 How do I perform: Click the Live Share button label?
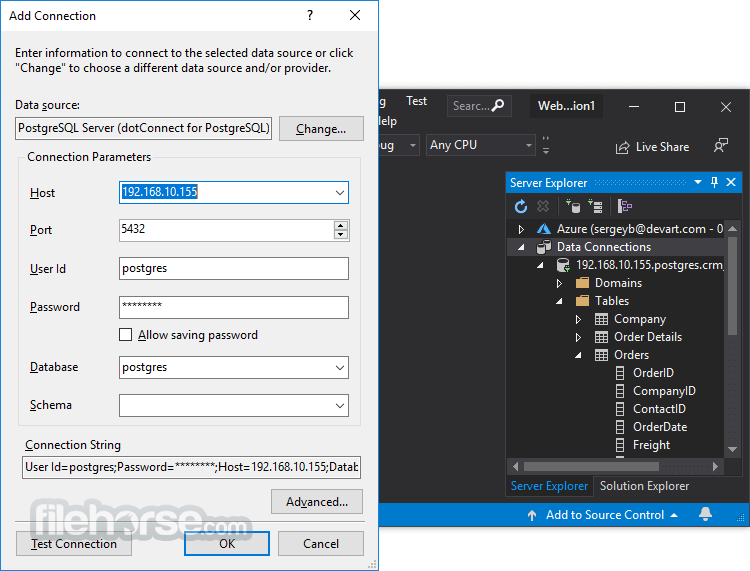pos(662,147)
